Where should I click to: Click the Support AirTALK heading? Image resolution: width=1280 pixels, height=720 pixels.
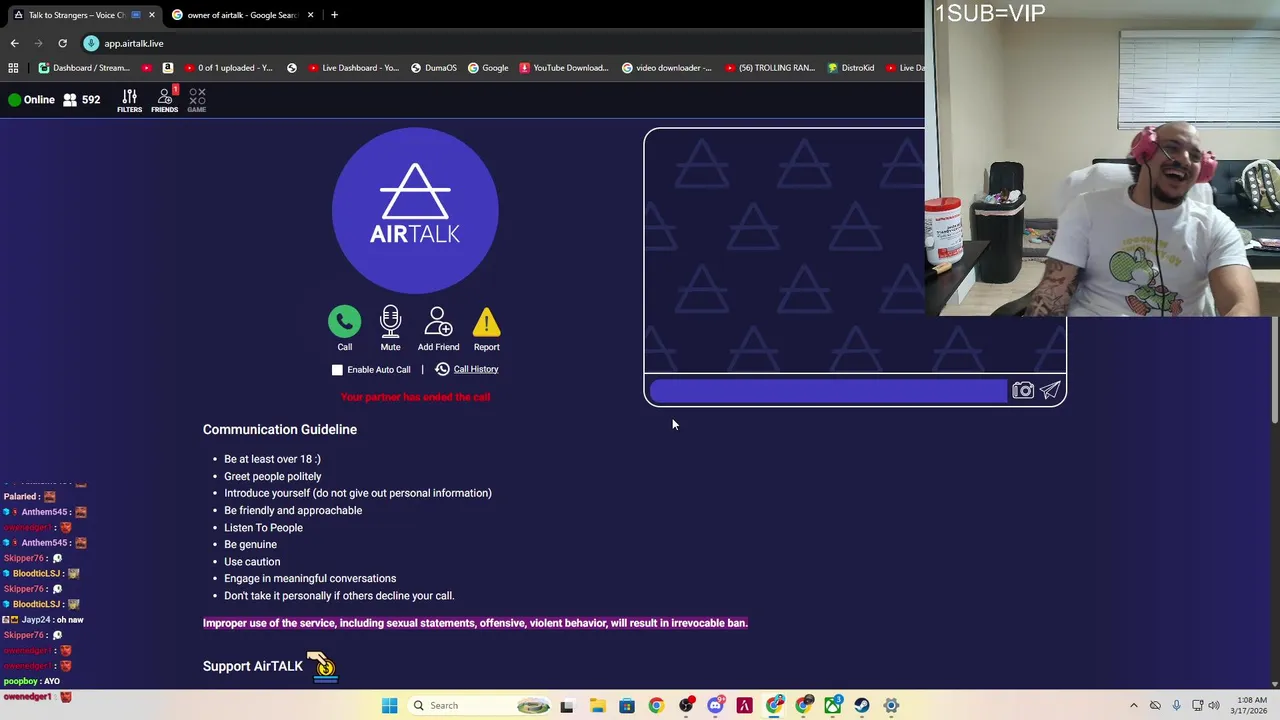[x=253, y=666]
